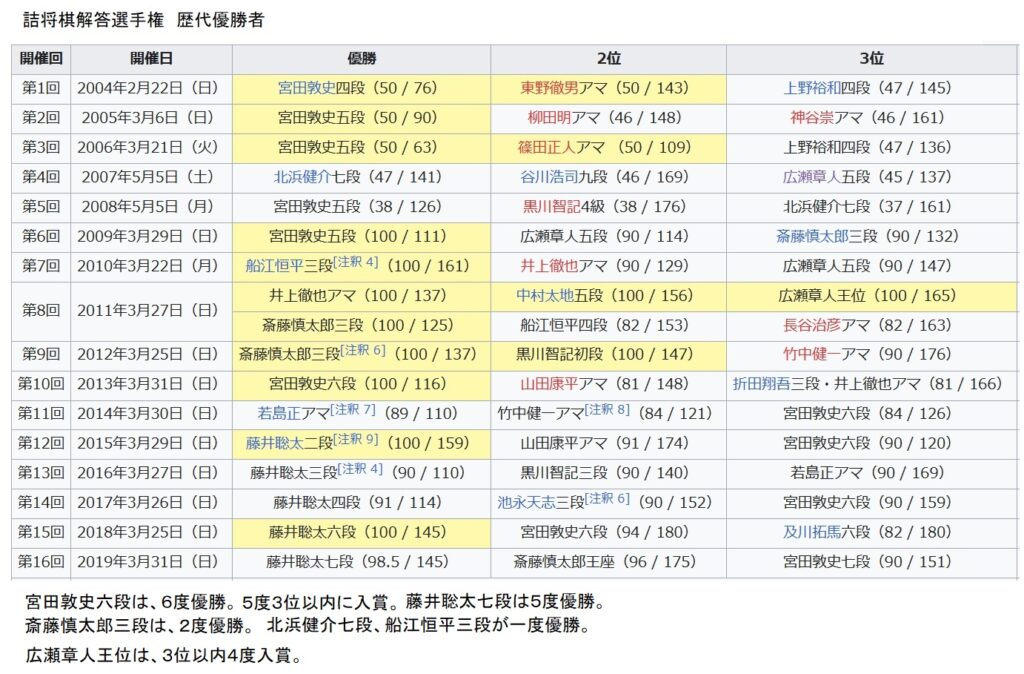Click the 2位 column header
This screenshot has width=1024, height=674.
coord(608,59)
